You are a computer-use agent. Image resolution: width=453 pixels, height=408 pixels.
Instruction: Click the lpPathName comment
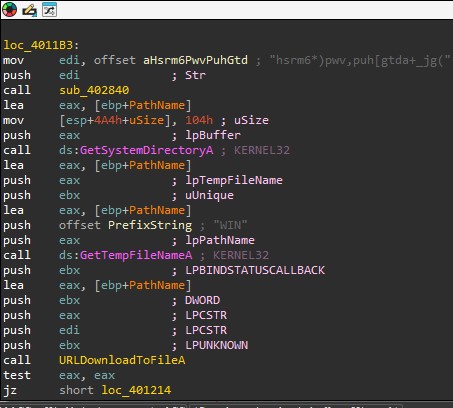(220, 240)
